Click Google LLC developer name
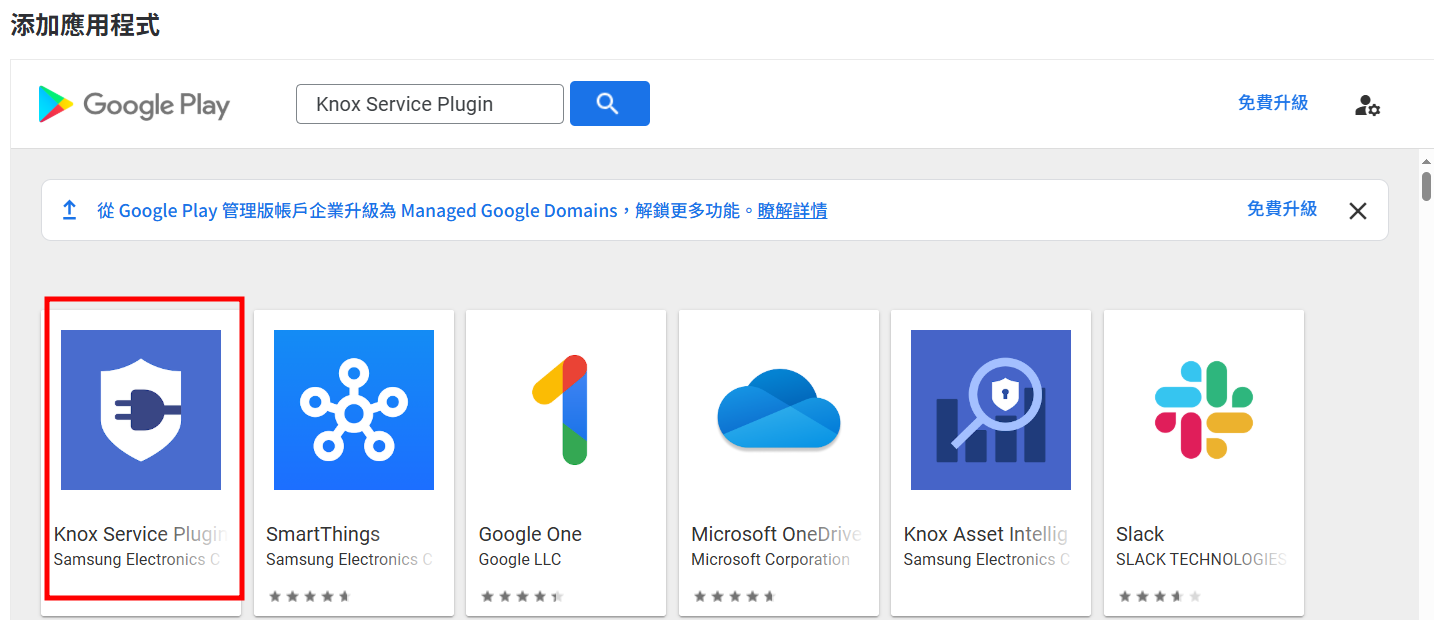The image size is (1434, 620). point(520,560)
